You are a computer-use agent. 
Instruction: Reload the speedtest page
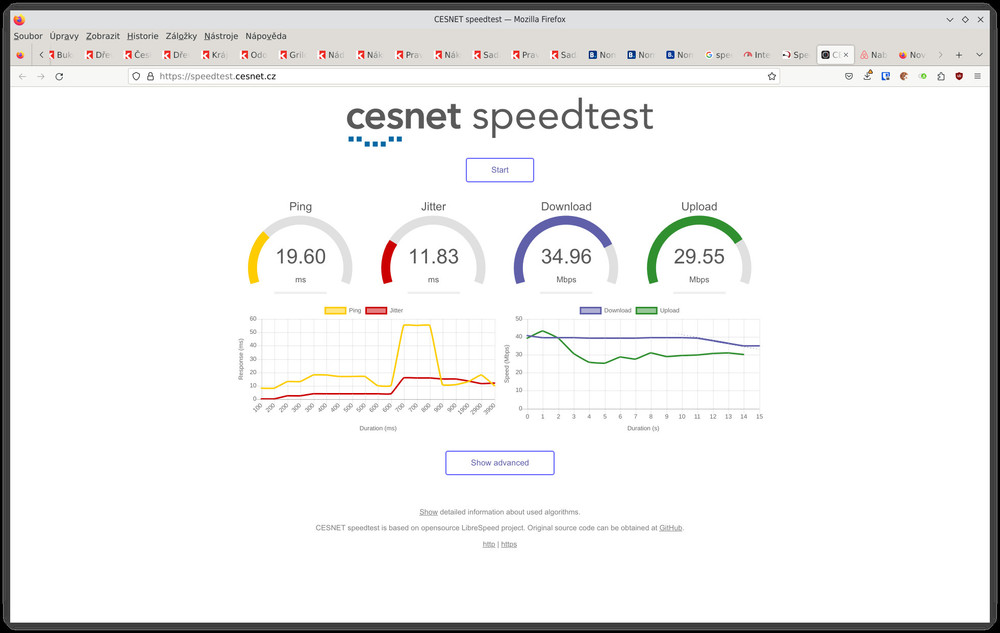pos(59,76)
